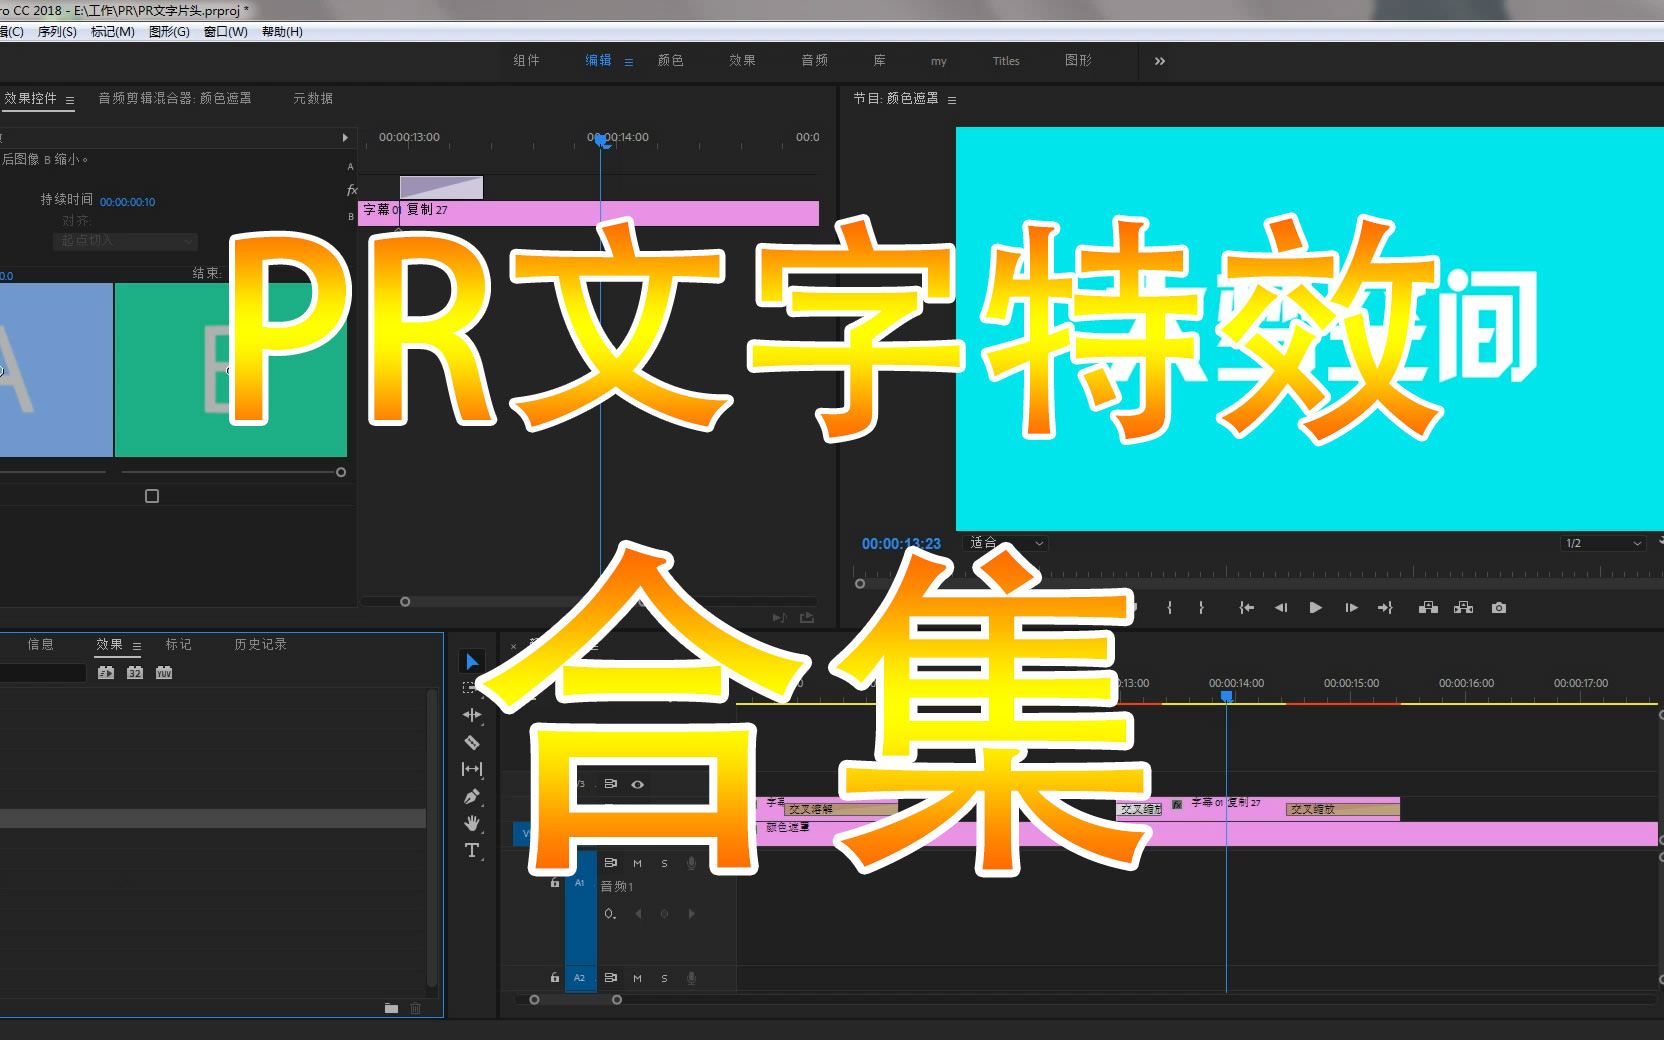Select the Razor tool in the timeline toolbar
This screenshot has height=1040, width=1664.
pos(471,743)
